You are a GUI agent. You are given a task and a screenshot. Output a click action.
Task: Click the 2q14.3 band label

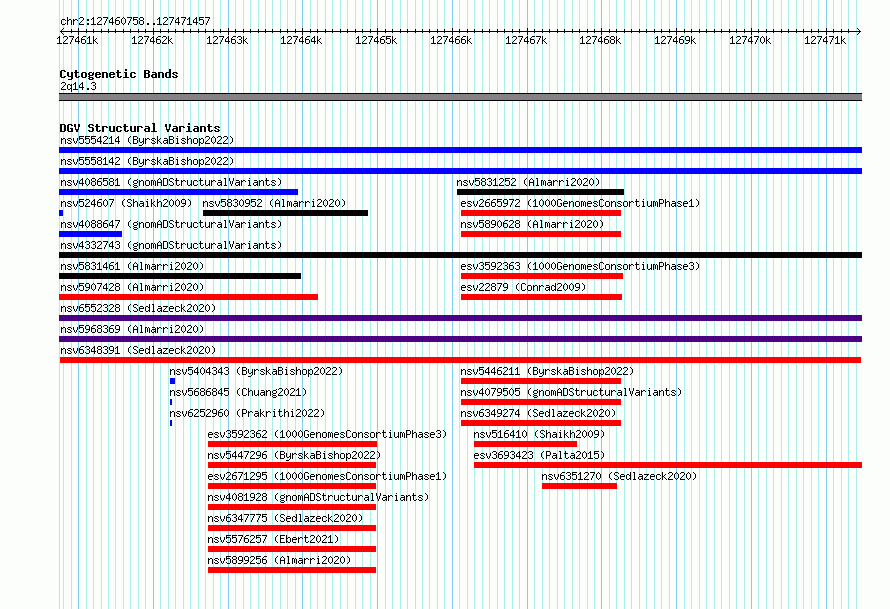(x=78, y=86)
